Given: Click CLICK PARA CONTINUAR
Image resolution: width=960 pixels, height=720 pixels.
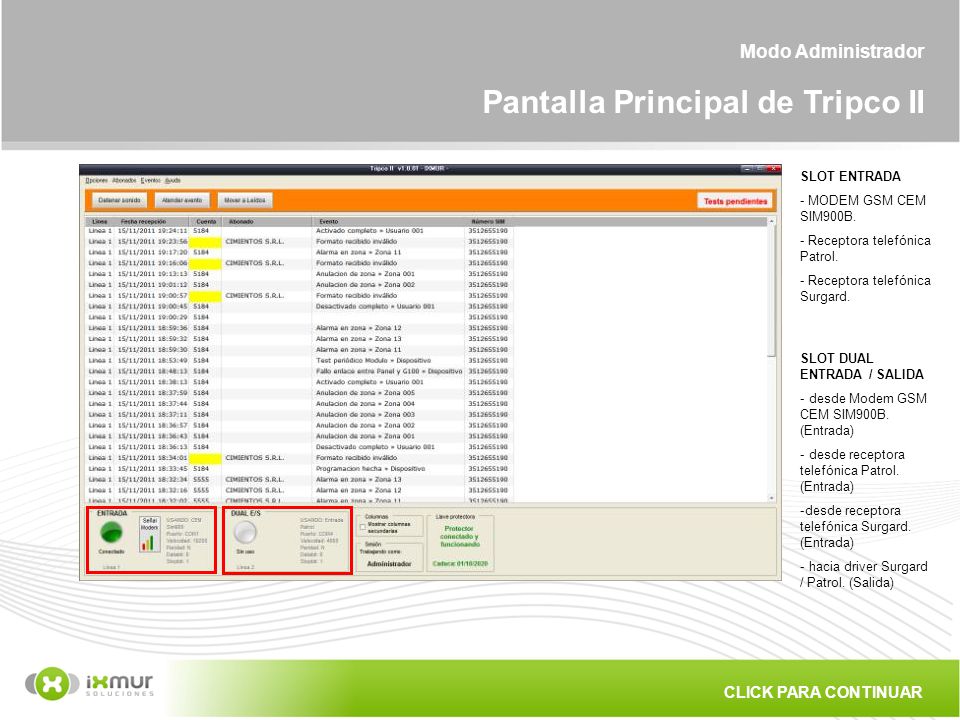Looking at the screenshot, I should tap(822, 692).
